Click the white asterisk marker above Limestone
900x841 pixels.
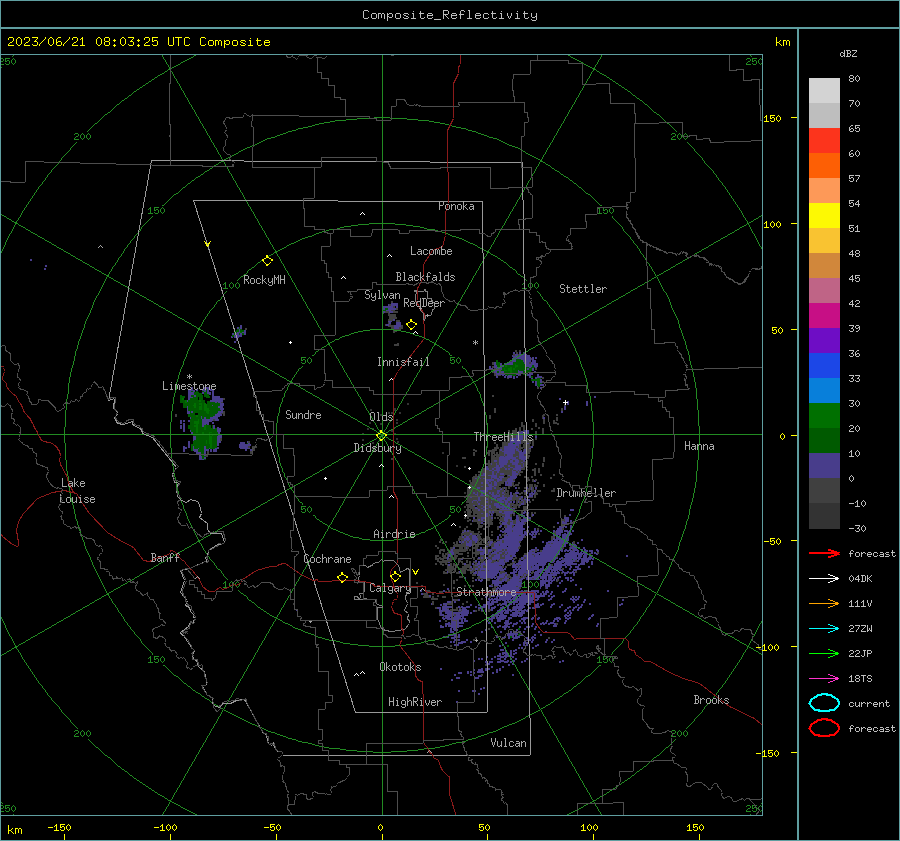(189, 377)
